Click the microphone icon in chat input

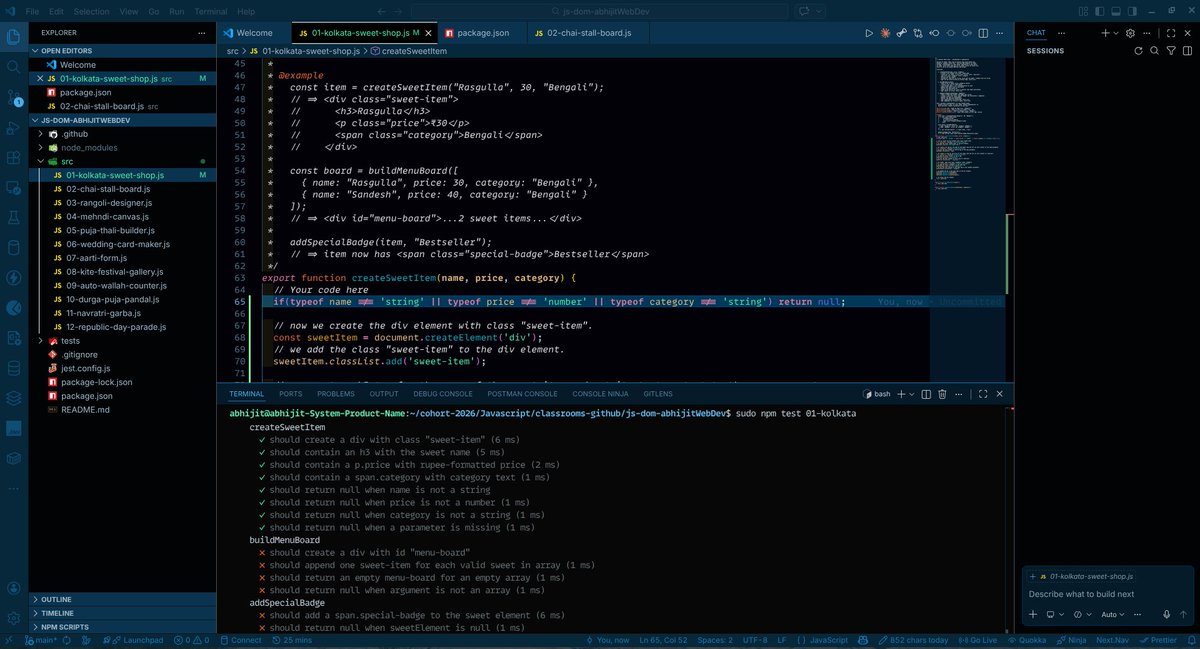tap(1166, 614)
